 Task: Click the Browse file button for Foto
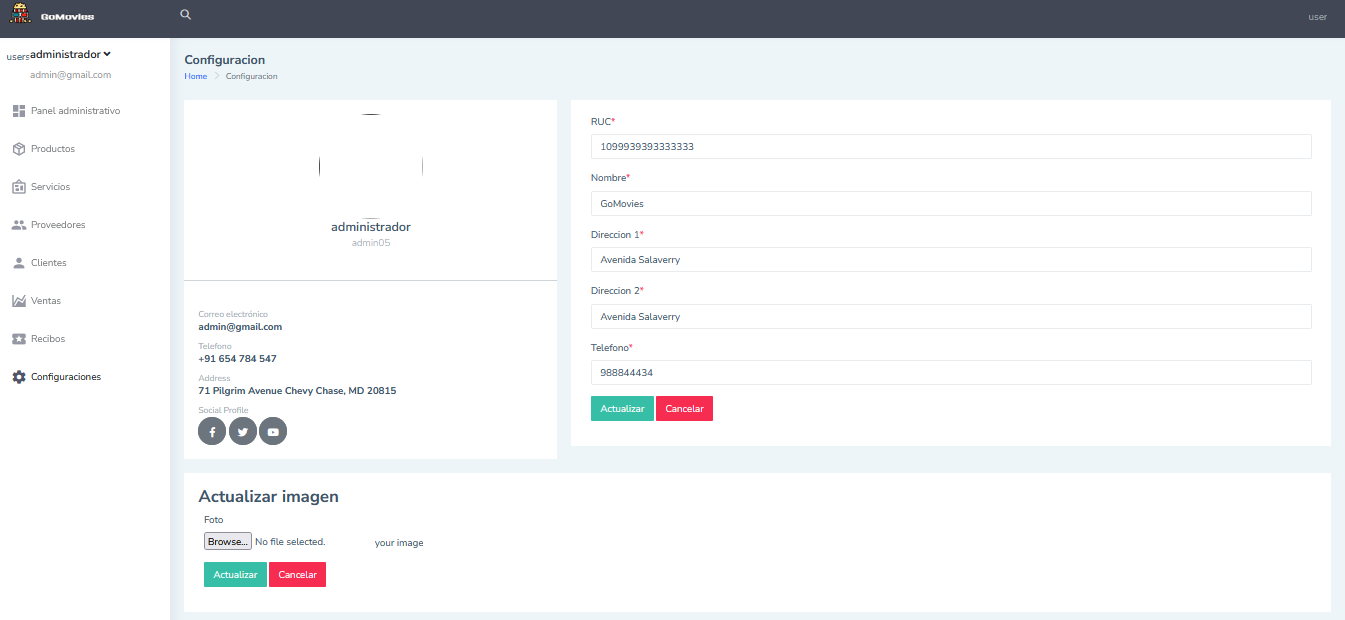(227, 541)
